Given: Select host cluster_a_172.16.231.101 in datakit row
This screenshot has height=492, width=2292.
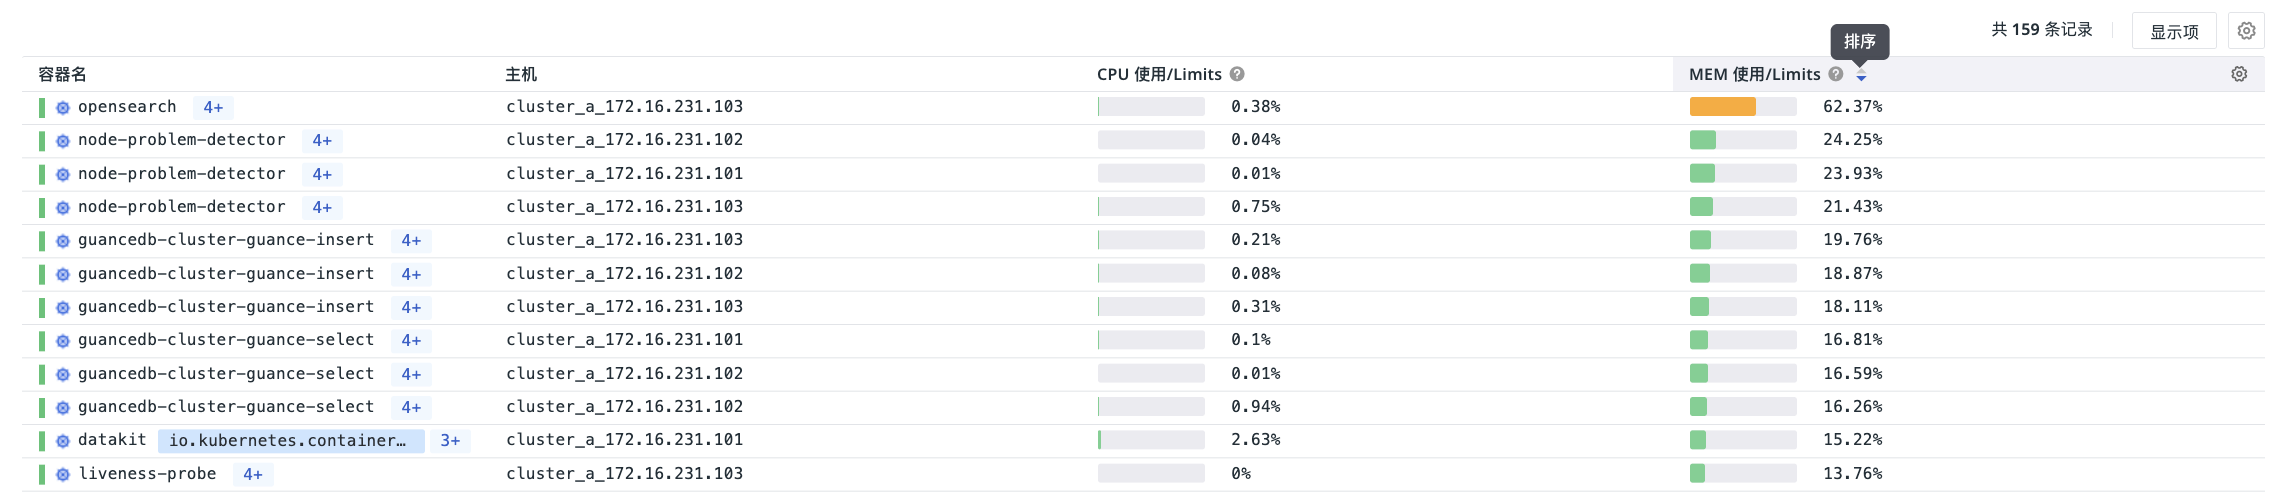Looking at the screenshot, I should click(x=624, y=440).
